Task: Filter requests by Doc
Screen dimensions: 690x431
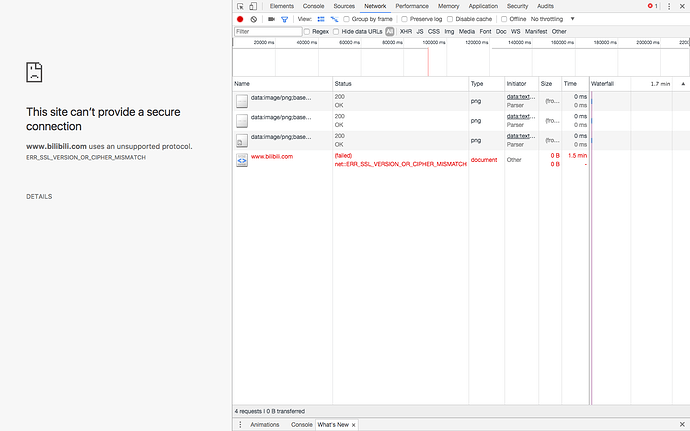Action: (501, 32)
